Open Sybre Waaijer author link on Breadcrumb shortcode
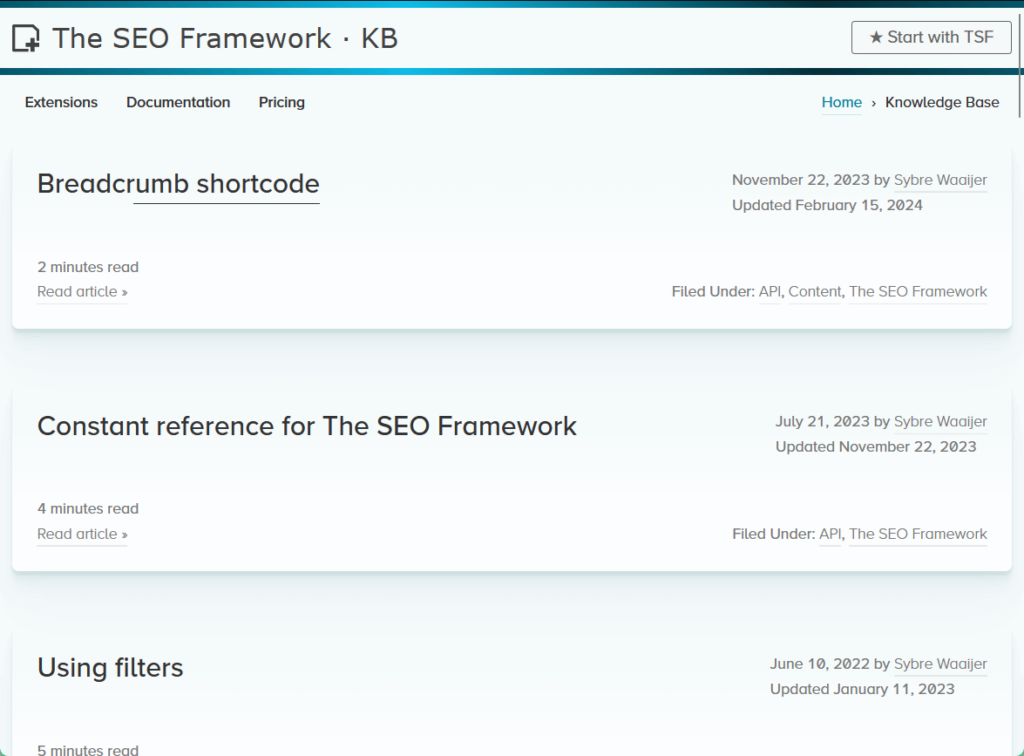The height and width of the screenshot is (756, 1024). click(x=940, y=180)
